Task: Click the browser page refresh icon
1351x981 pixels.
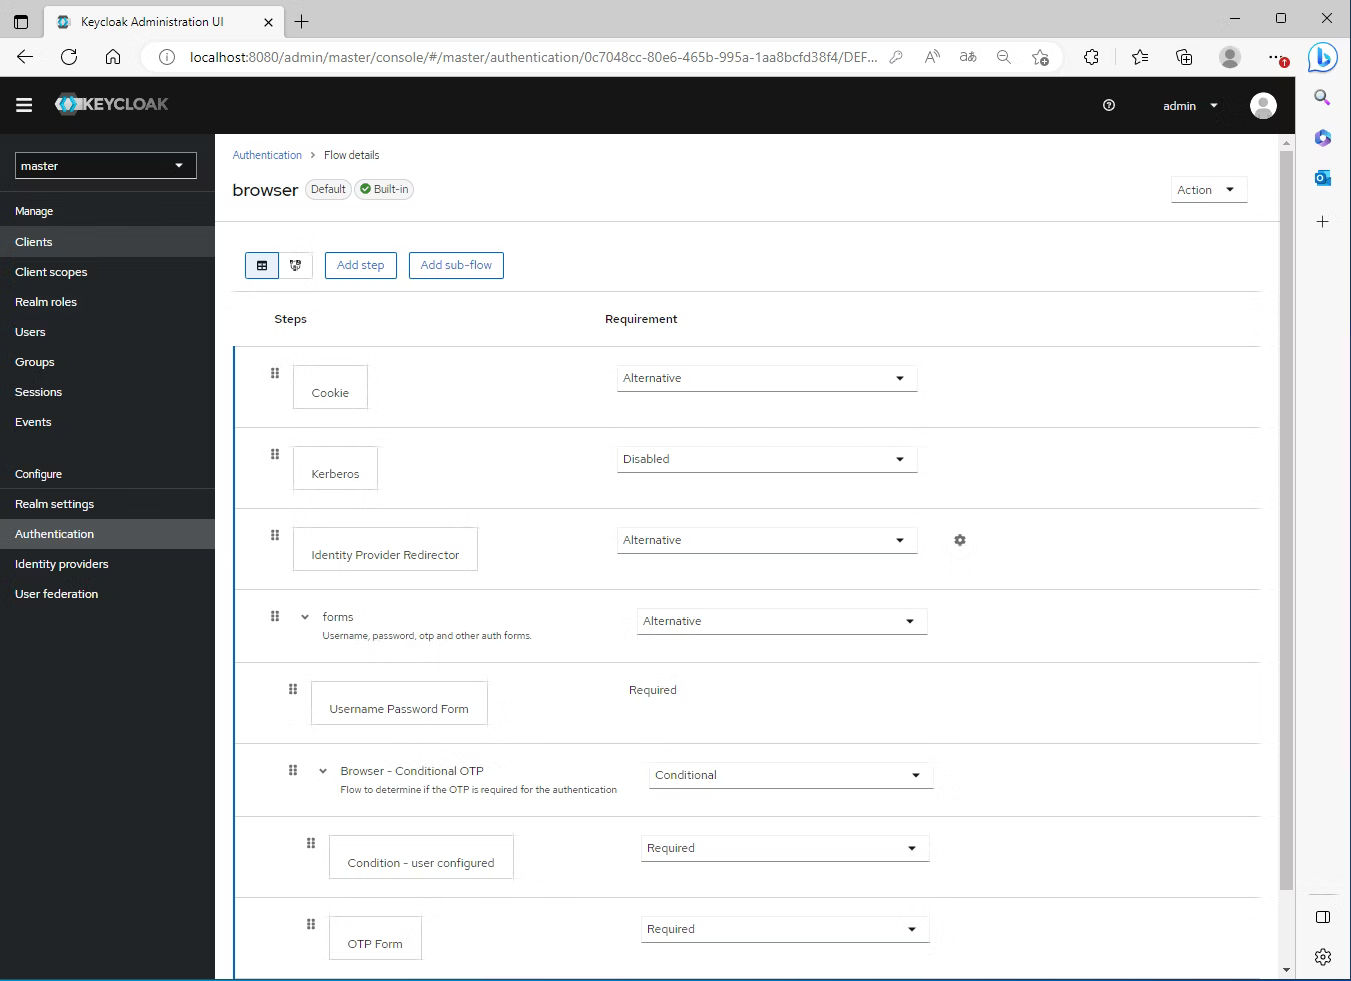Action: tap(69, 57)
